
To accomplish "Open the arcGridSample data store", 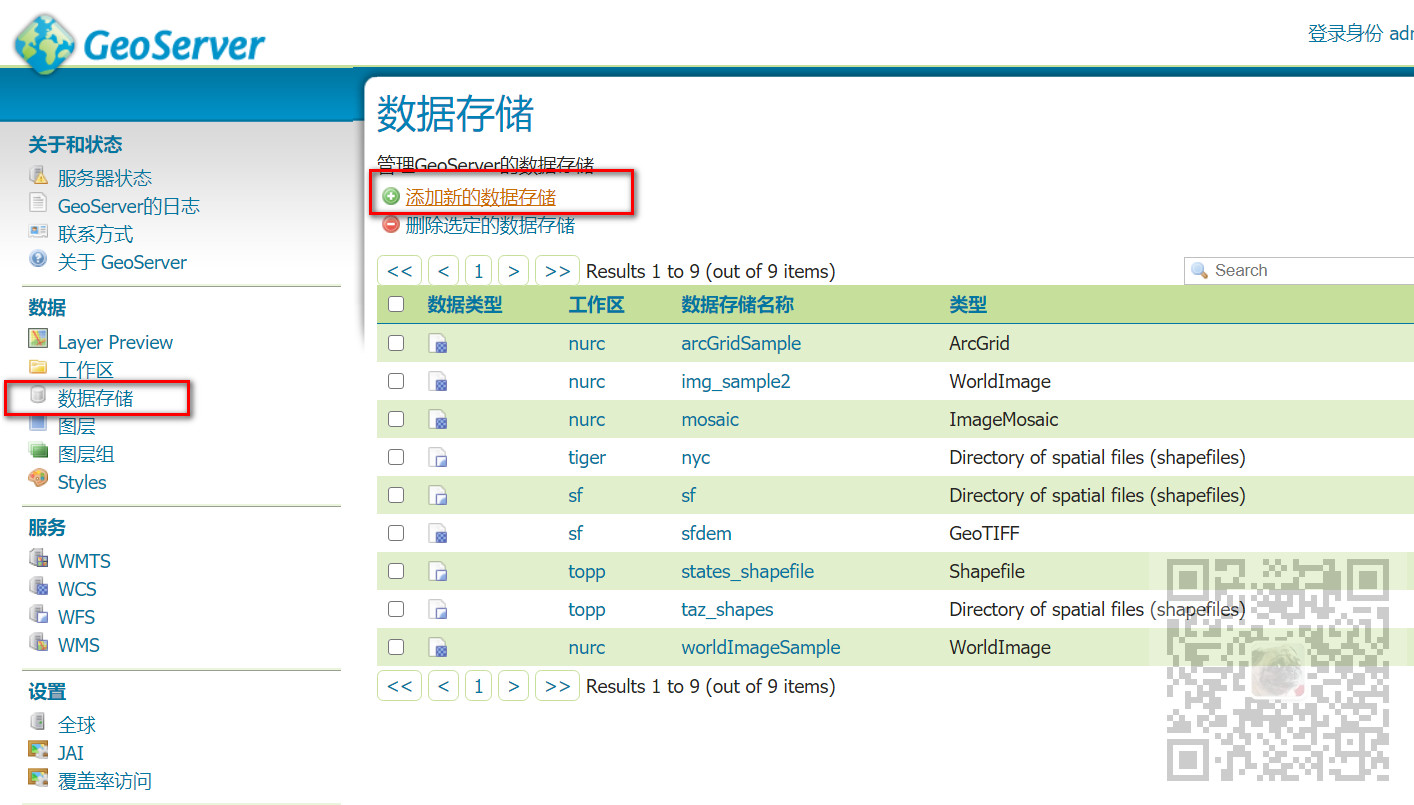I will pyautogui.click(x=741, y=343).
